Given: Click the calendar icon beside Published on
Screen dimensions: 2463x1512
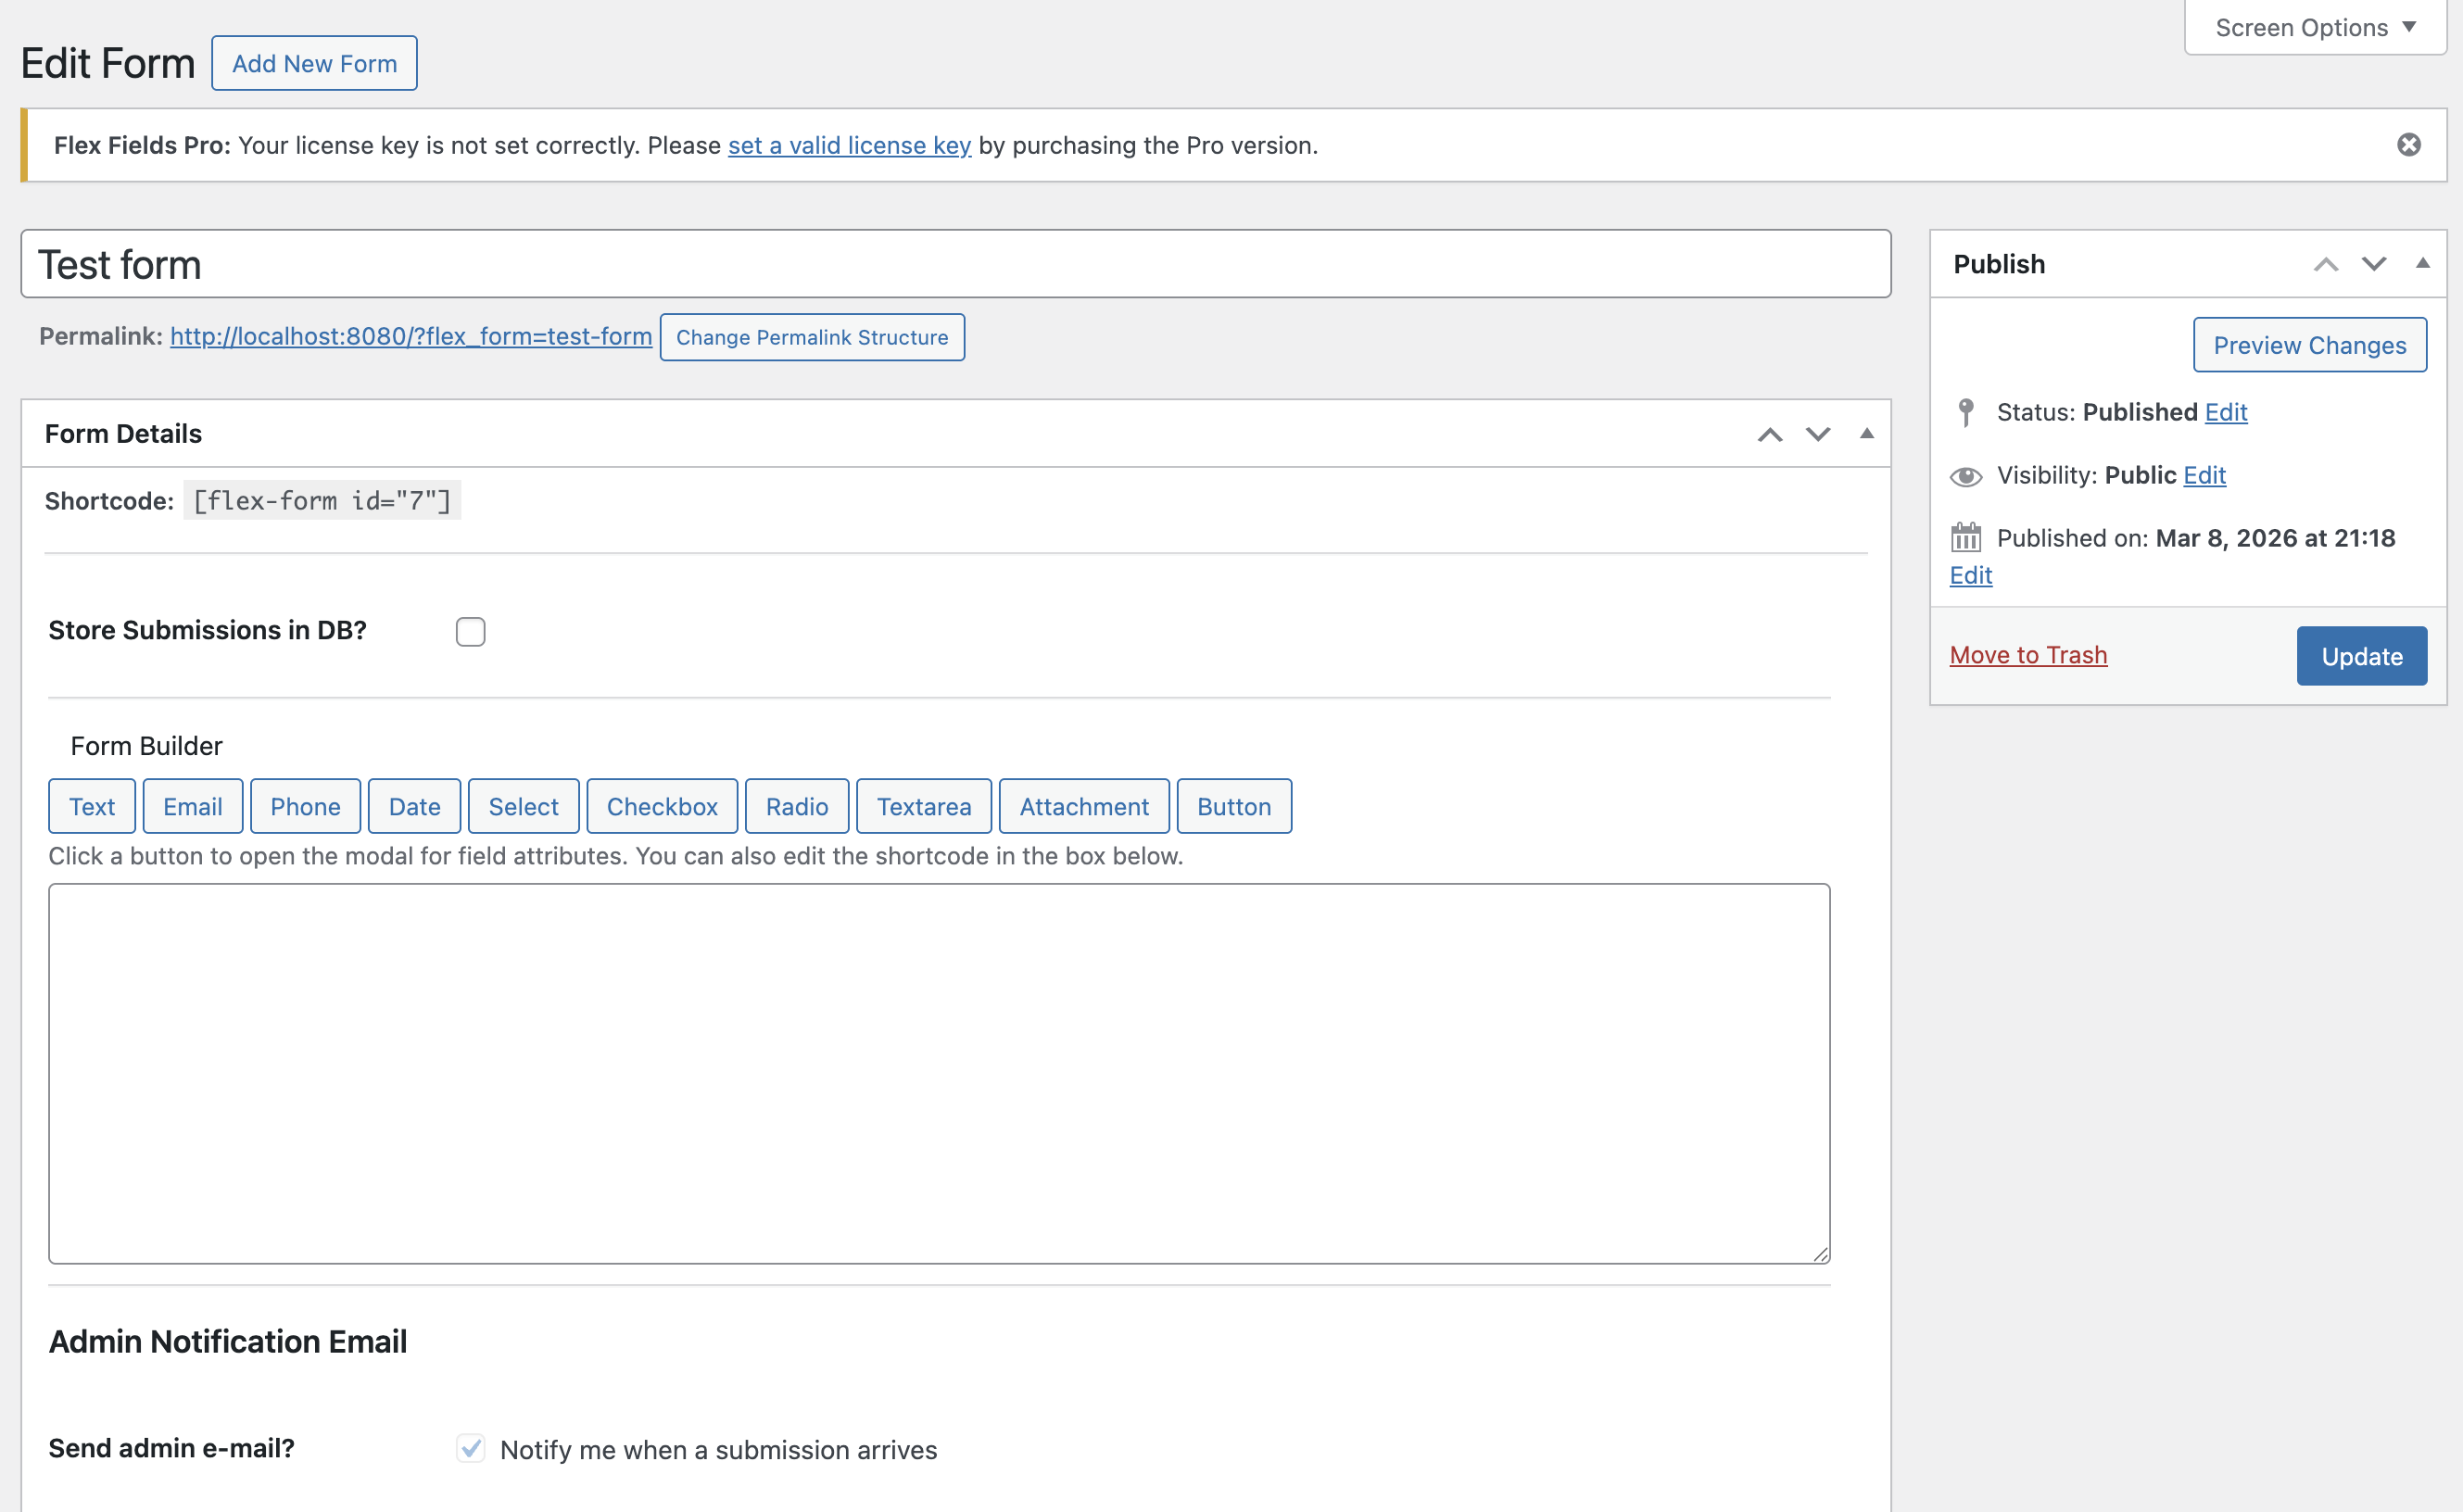Looking at the screenshot, I should [x=1966, y=537].
